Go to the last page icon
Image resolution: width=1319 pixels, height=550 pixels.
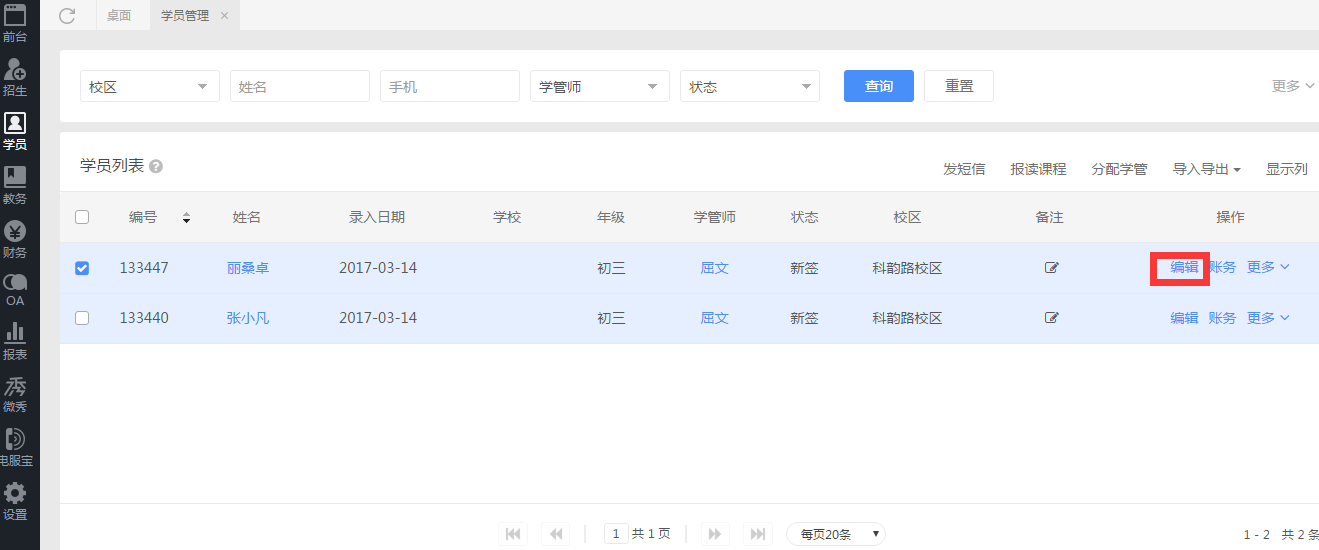pyautogui.click(x=758, y=534)
